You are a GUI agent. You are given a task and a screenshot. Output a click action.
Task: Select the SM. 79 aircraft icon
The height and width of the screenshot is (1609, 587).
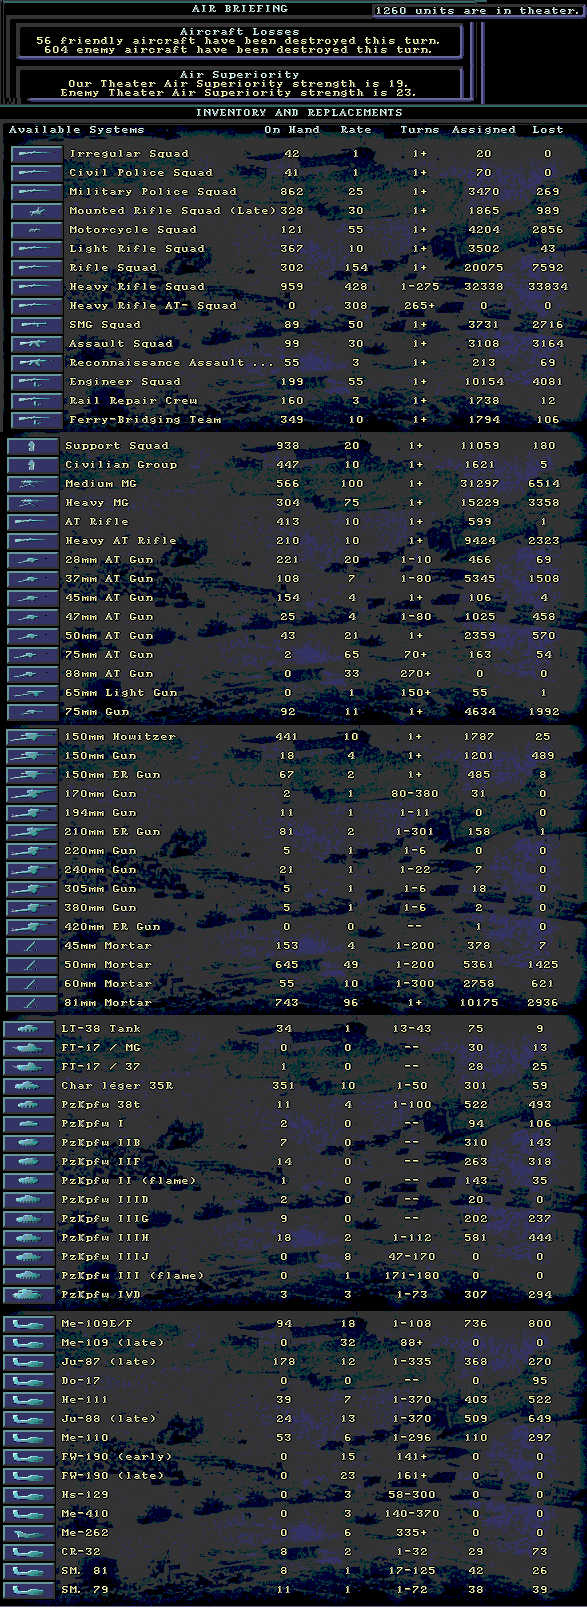point(29,1590)
